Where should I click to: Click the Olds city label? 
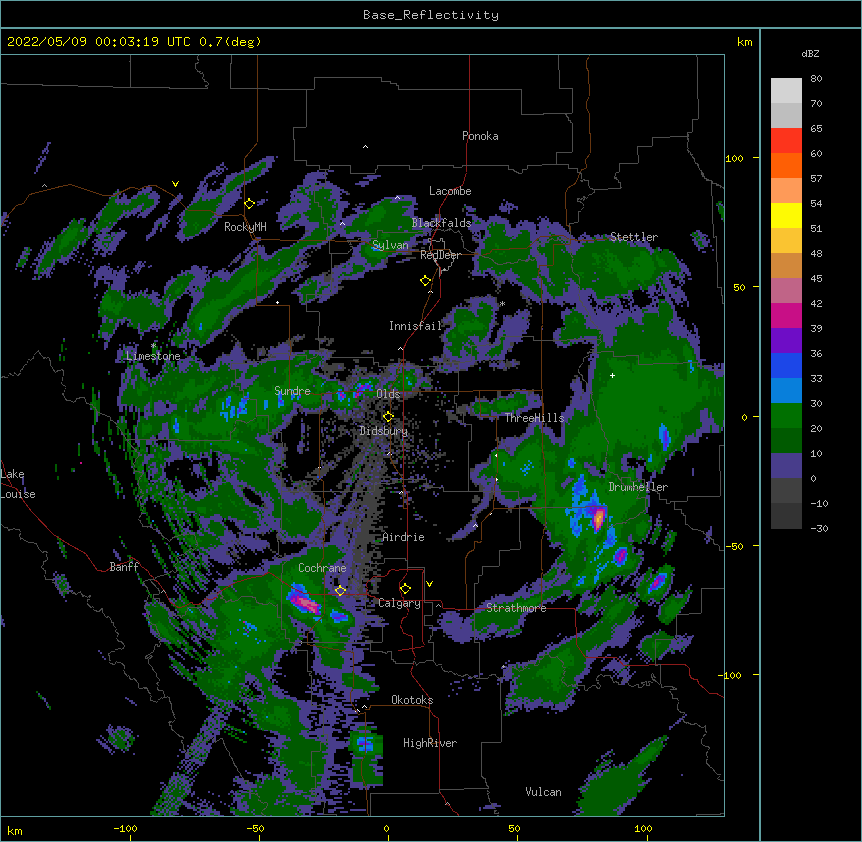tap(388, 394)
